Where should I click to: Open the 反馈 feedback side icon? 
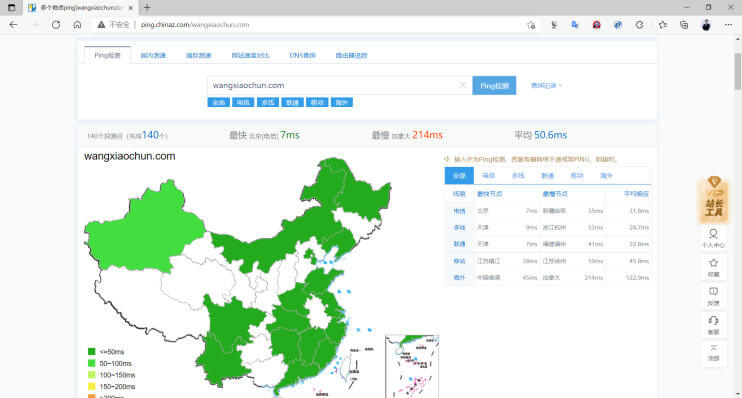[x=713, y=296]
